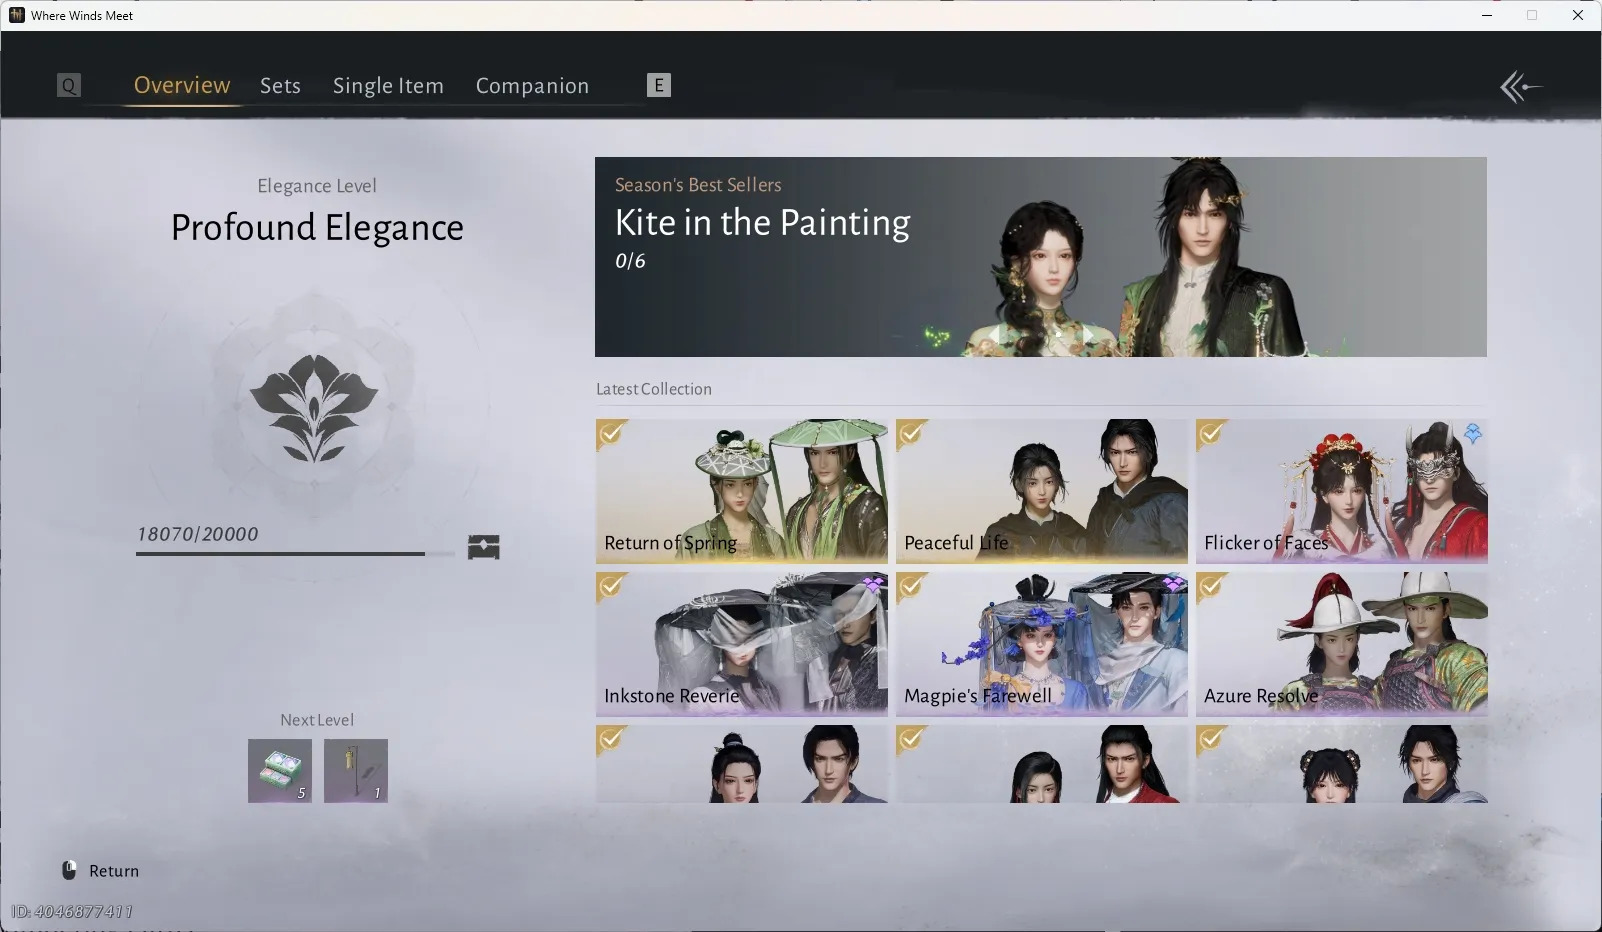Click the mouse icon beside Return
This screenshot has width=1602, height=932.
[x=69, y=870]
